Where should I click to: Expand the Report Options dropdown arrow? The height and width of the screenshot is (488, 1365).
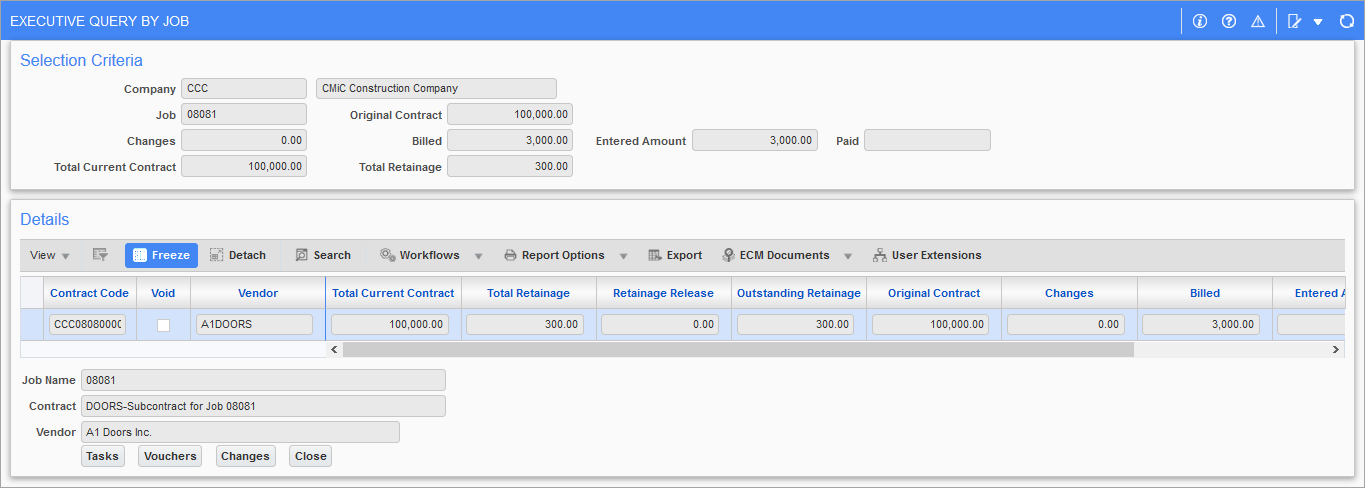pos(623,256)
